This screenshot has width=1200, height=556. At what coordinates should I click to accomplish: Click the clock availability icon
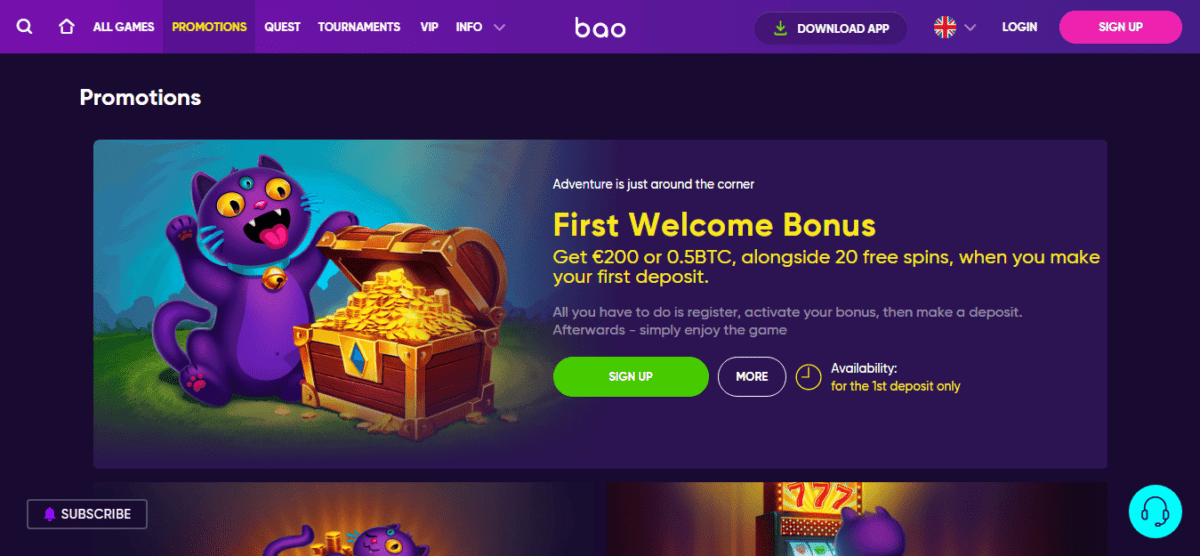808,377
